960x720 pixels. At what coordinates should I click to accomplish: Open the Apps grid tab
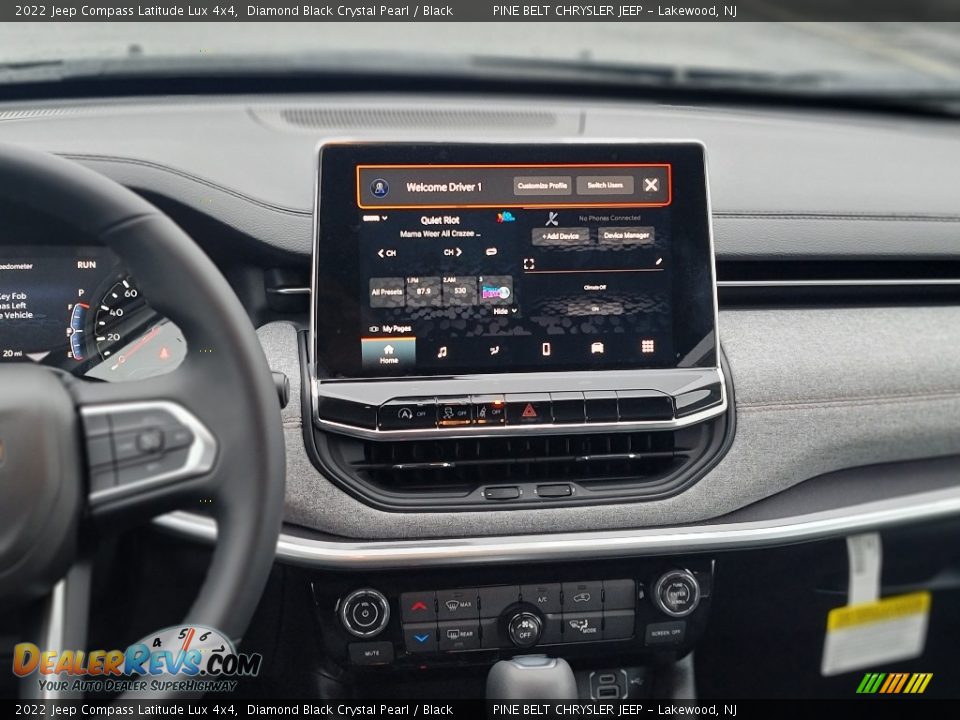pos(647,347)
